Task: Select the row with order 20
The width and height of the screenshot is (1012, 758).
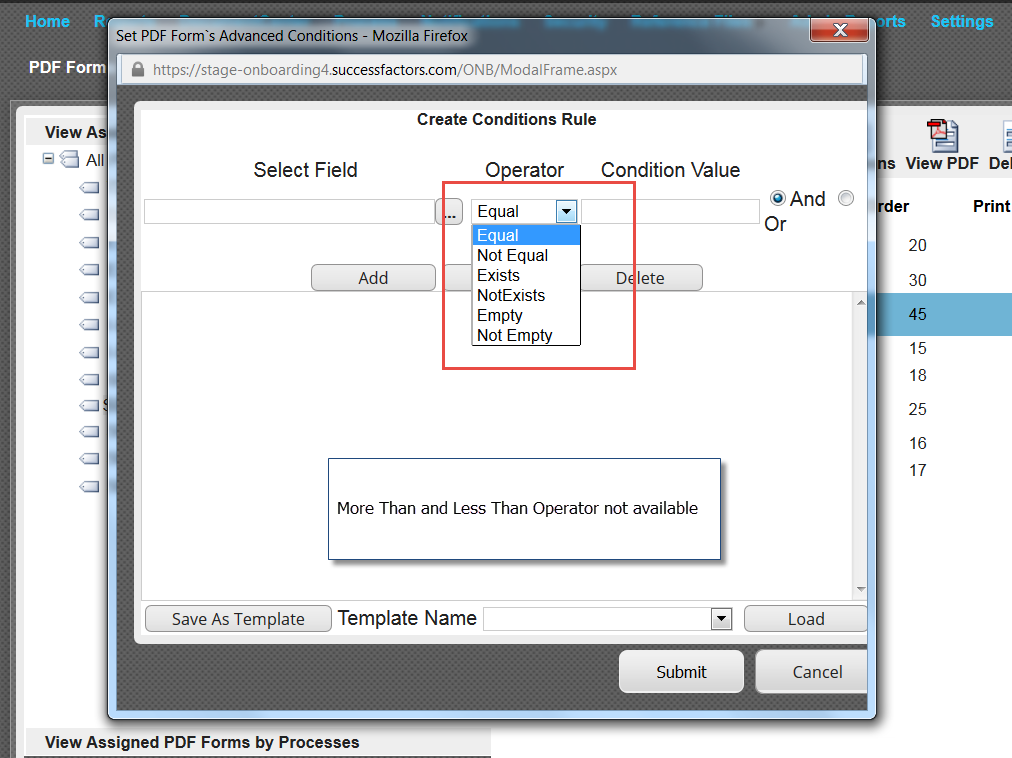Action: coord(917,245)
